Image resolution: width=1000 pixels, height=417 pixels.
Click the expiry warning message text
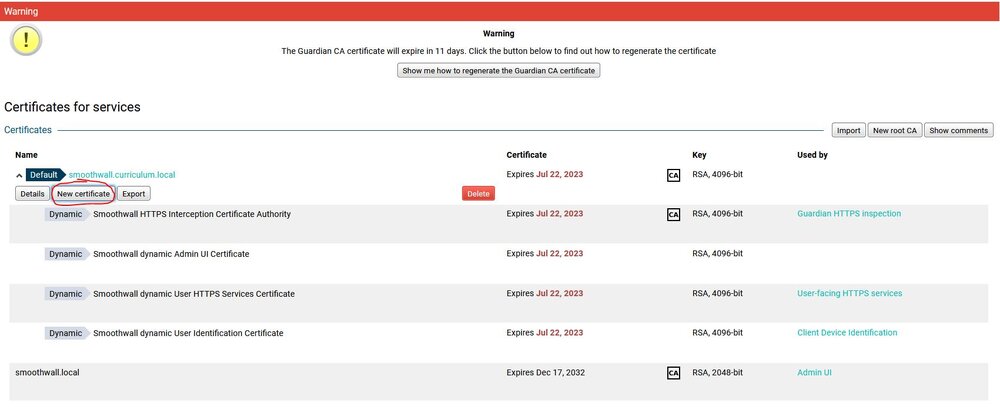coord(499,51)
